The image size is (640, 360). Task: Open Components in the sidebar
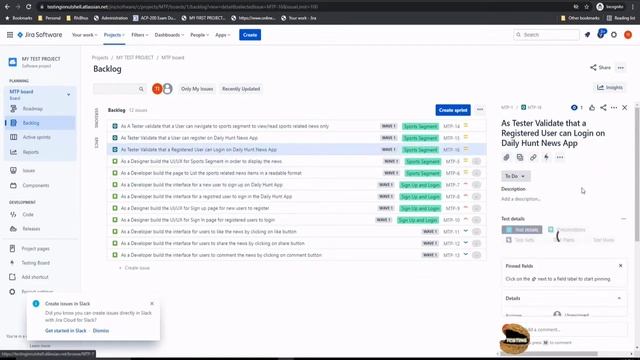[36, 185]
